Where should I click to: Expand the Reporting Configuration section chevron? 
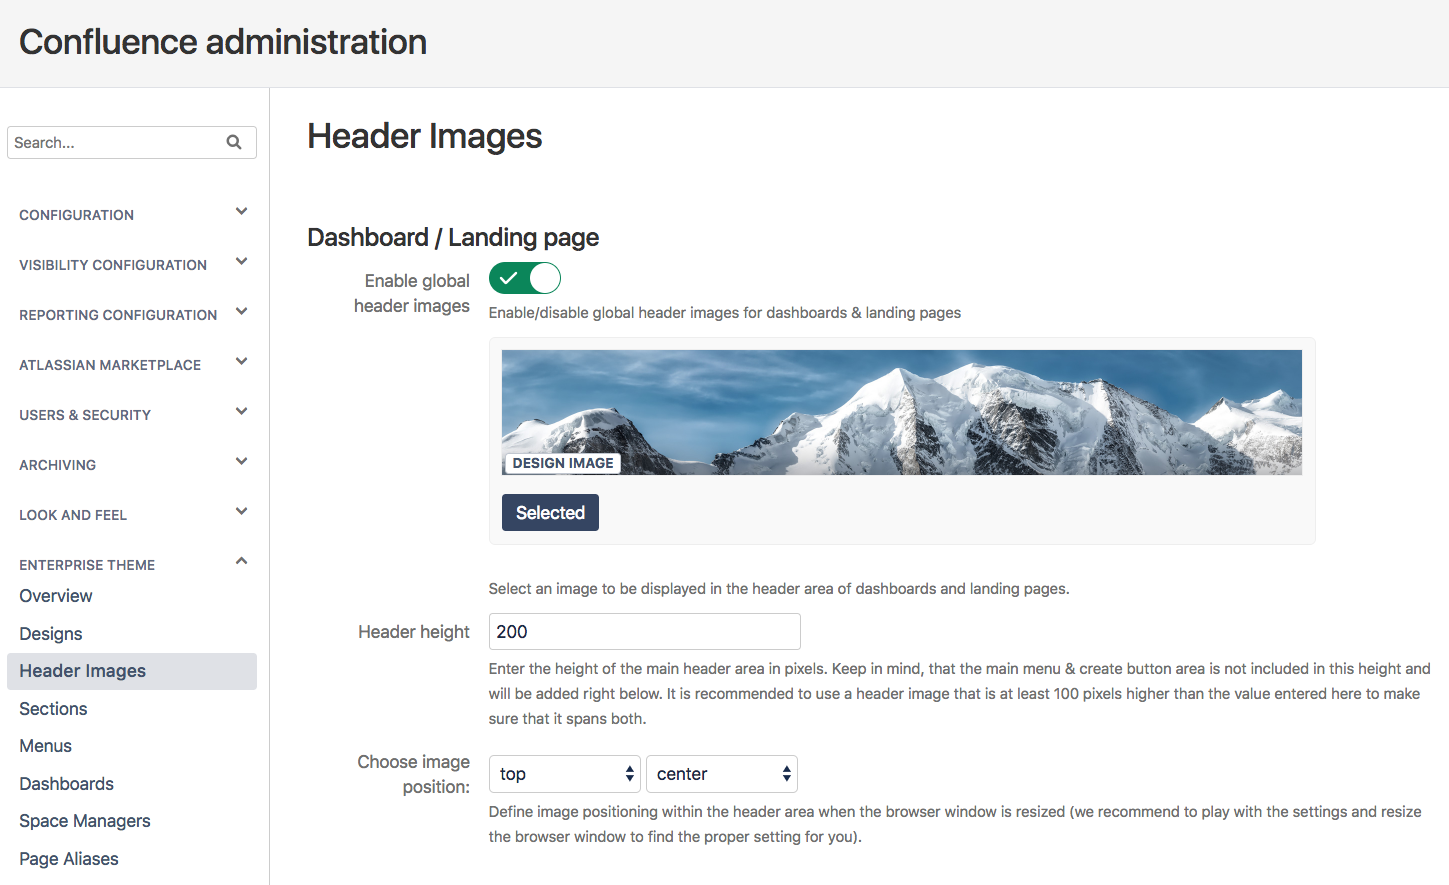tap(241, 311)
